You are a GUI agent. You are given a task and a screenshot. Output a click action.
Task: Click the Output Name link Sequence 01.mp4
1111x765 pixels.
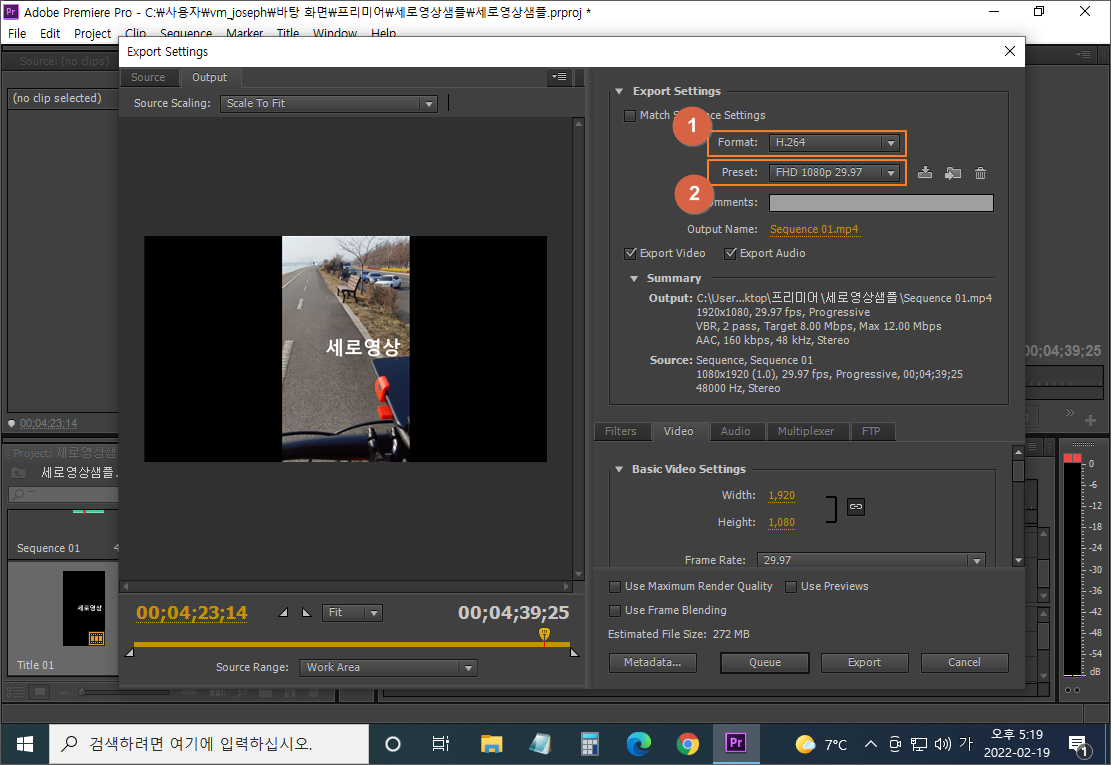coord(814,230)
